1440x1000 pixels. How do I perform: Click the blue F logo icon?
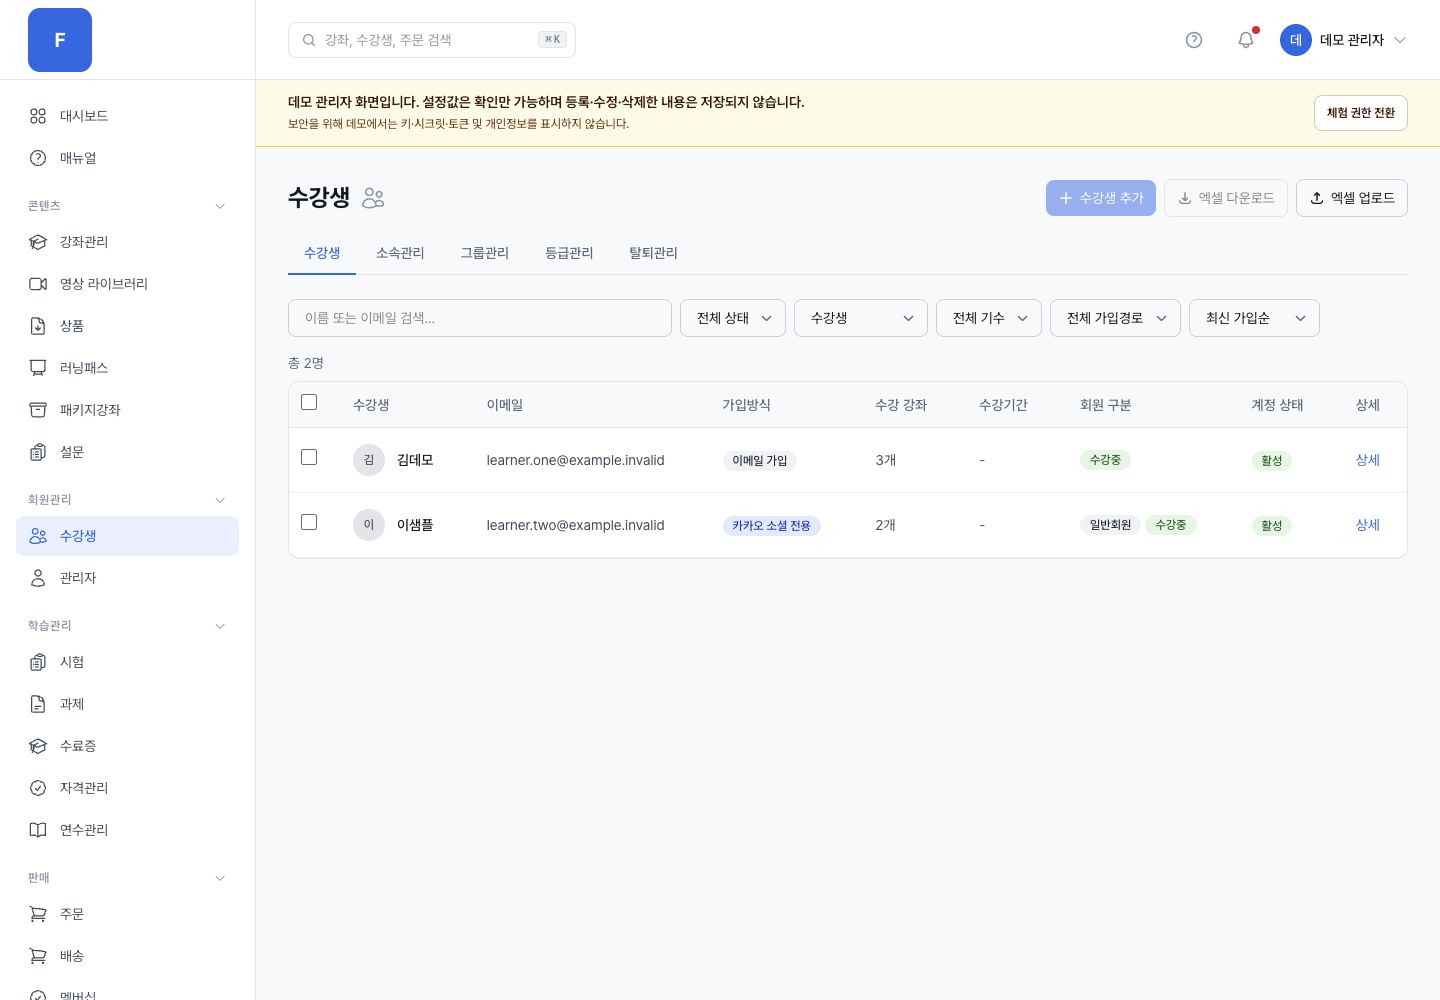pos(60,40)
